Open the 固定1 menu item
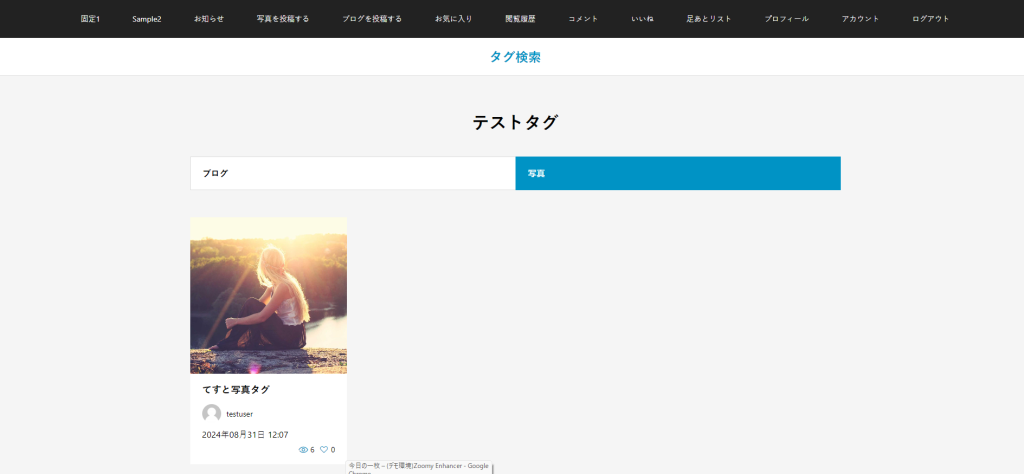This screenshot has height=474, width=1024. [x=90, y=19]
